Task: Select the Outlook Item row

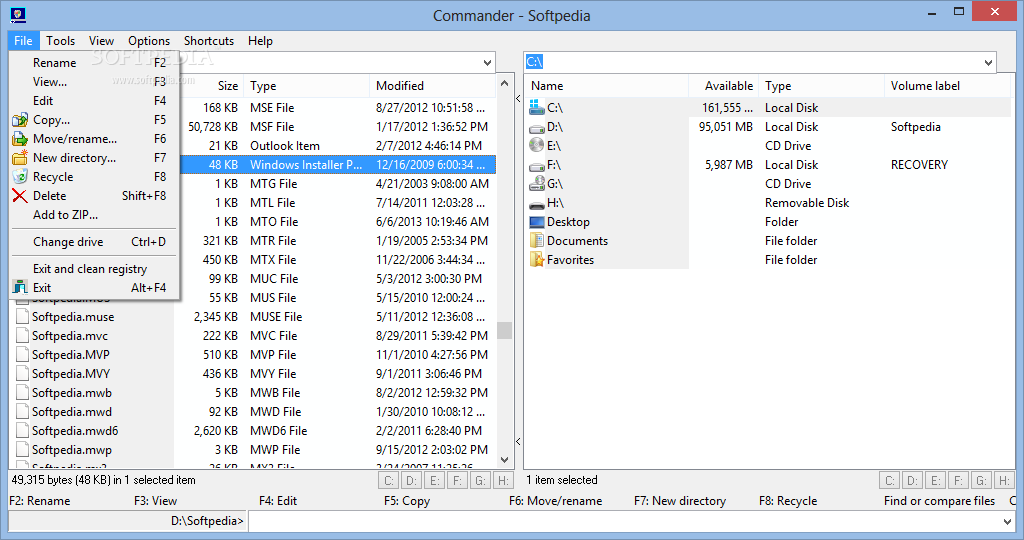Action: click(x=337, y=146)
